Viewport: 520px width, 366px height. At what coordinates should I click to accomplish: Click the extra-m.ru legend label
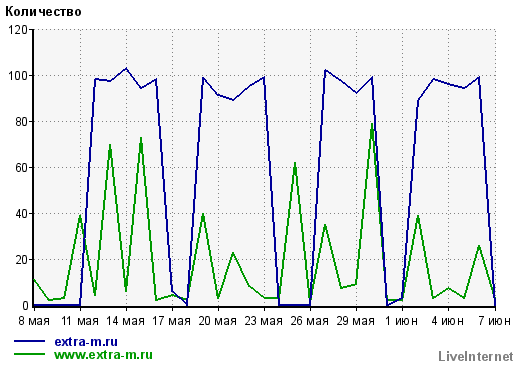86,342
